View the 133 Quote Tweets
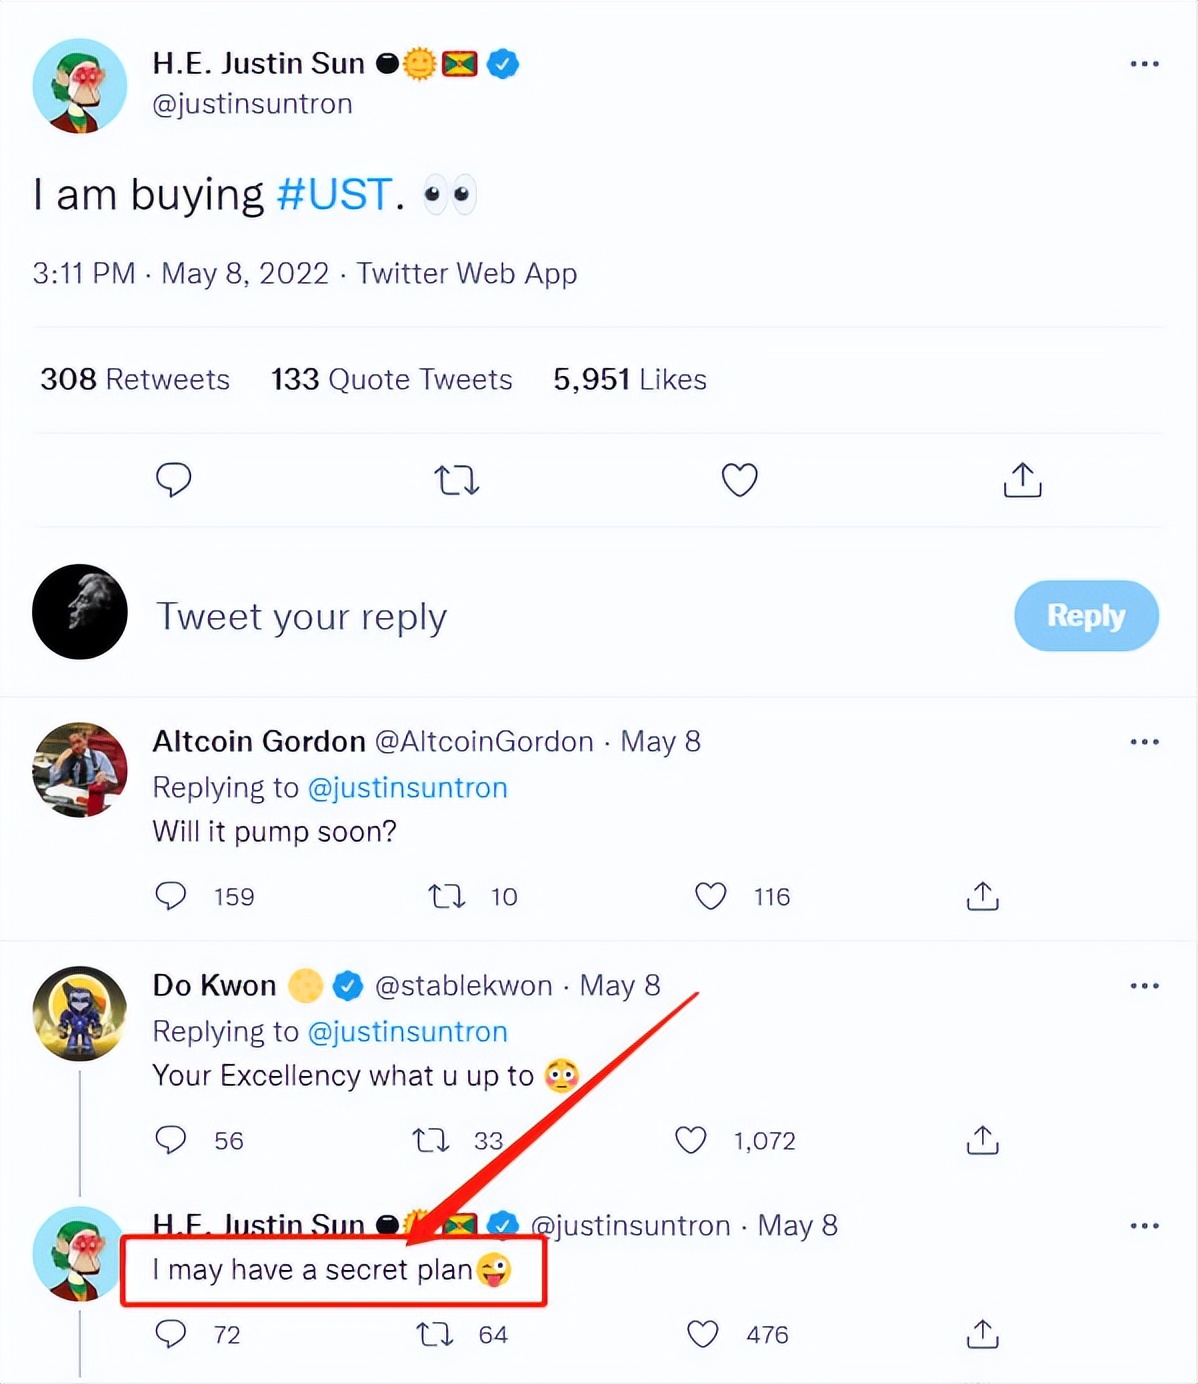1198x1384 pixels. point(391,380)
